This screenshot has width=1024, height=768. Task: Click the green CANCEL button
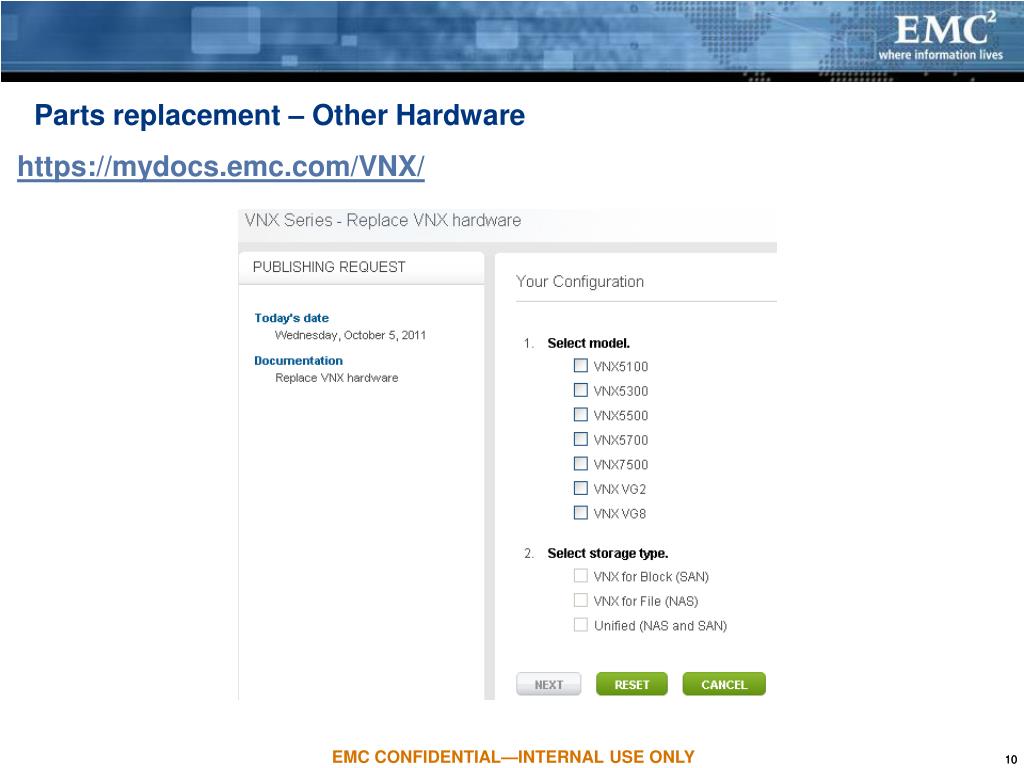coord(724,684)
